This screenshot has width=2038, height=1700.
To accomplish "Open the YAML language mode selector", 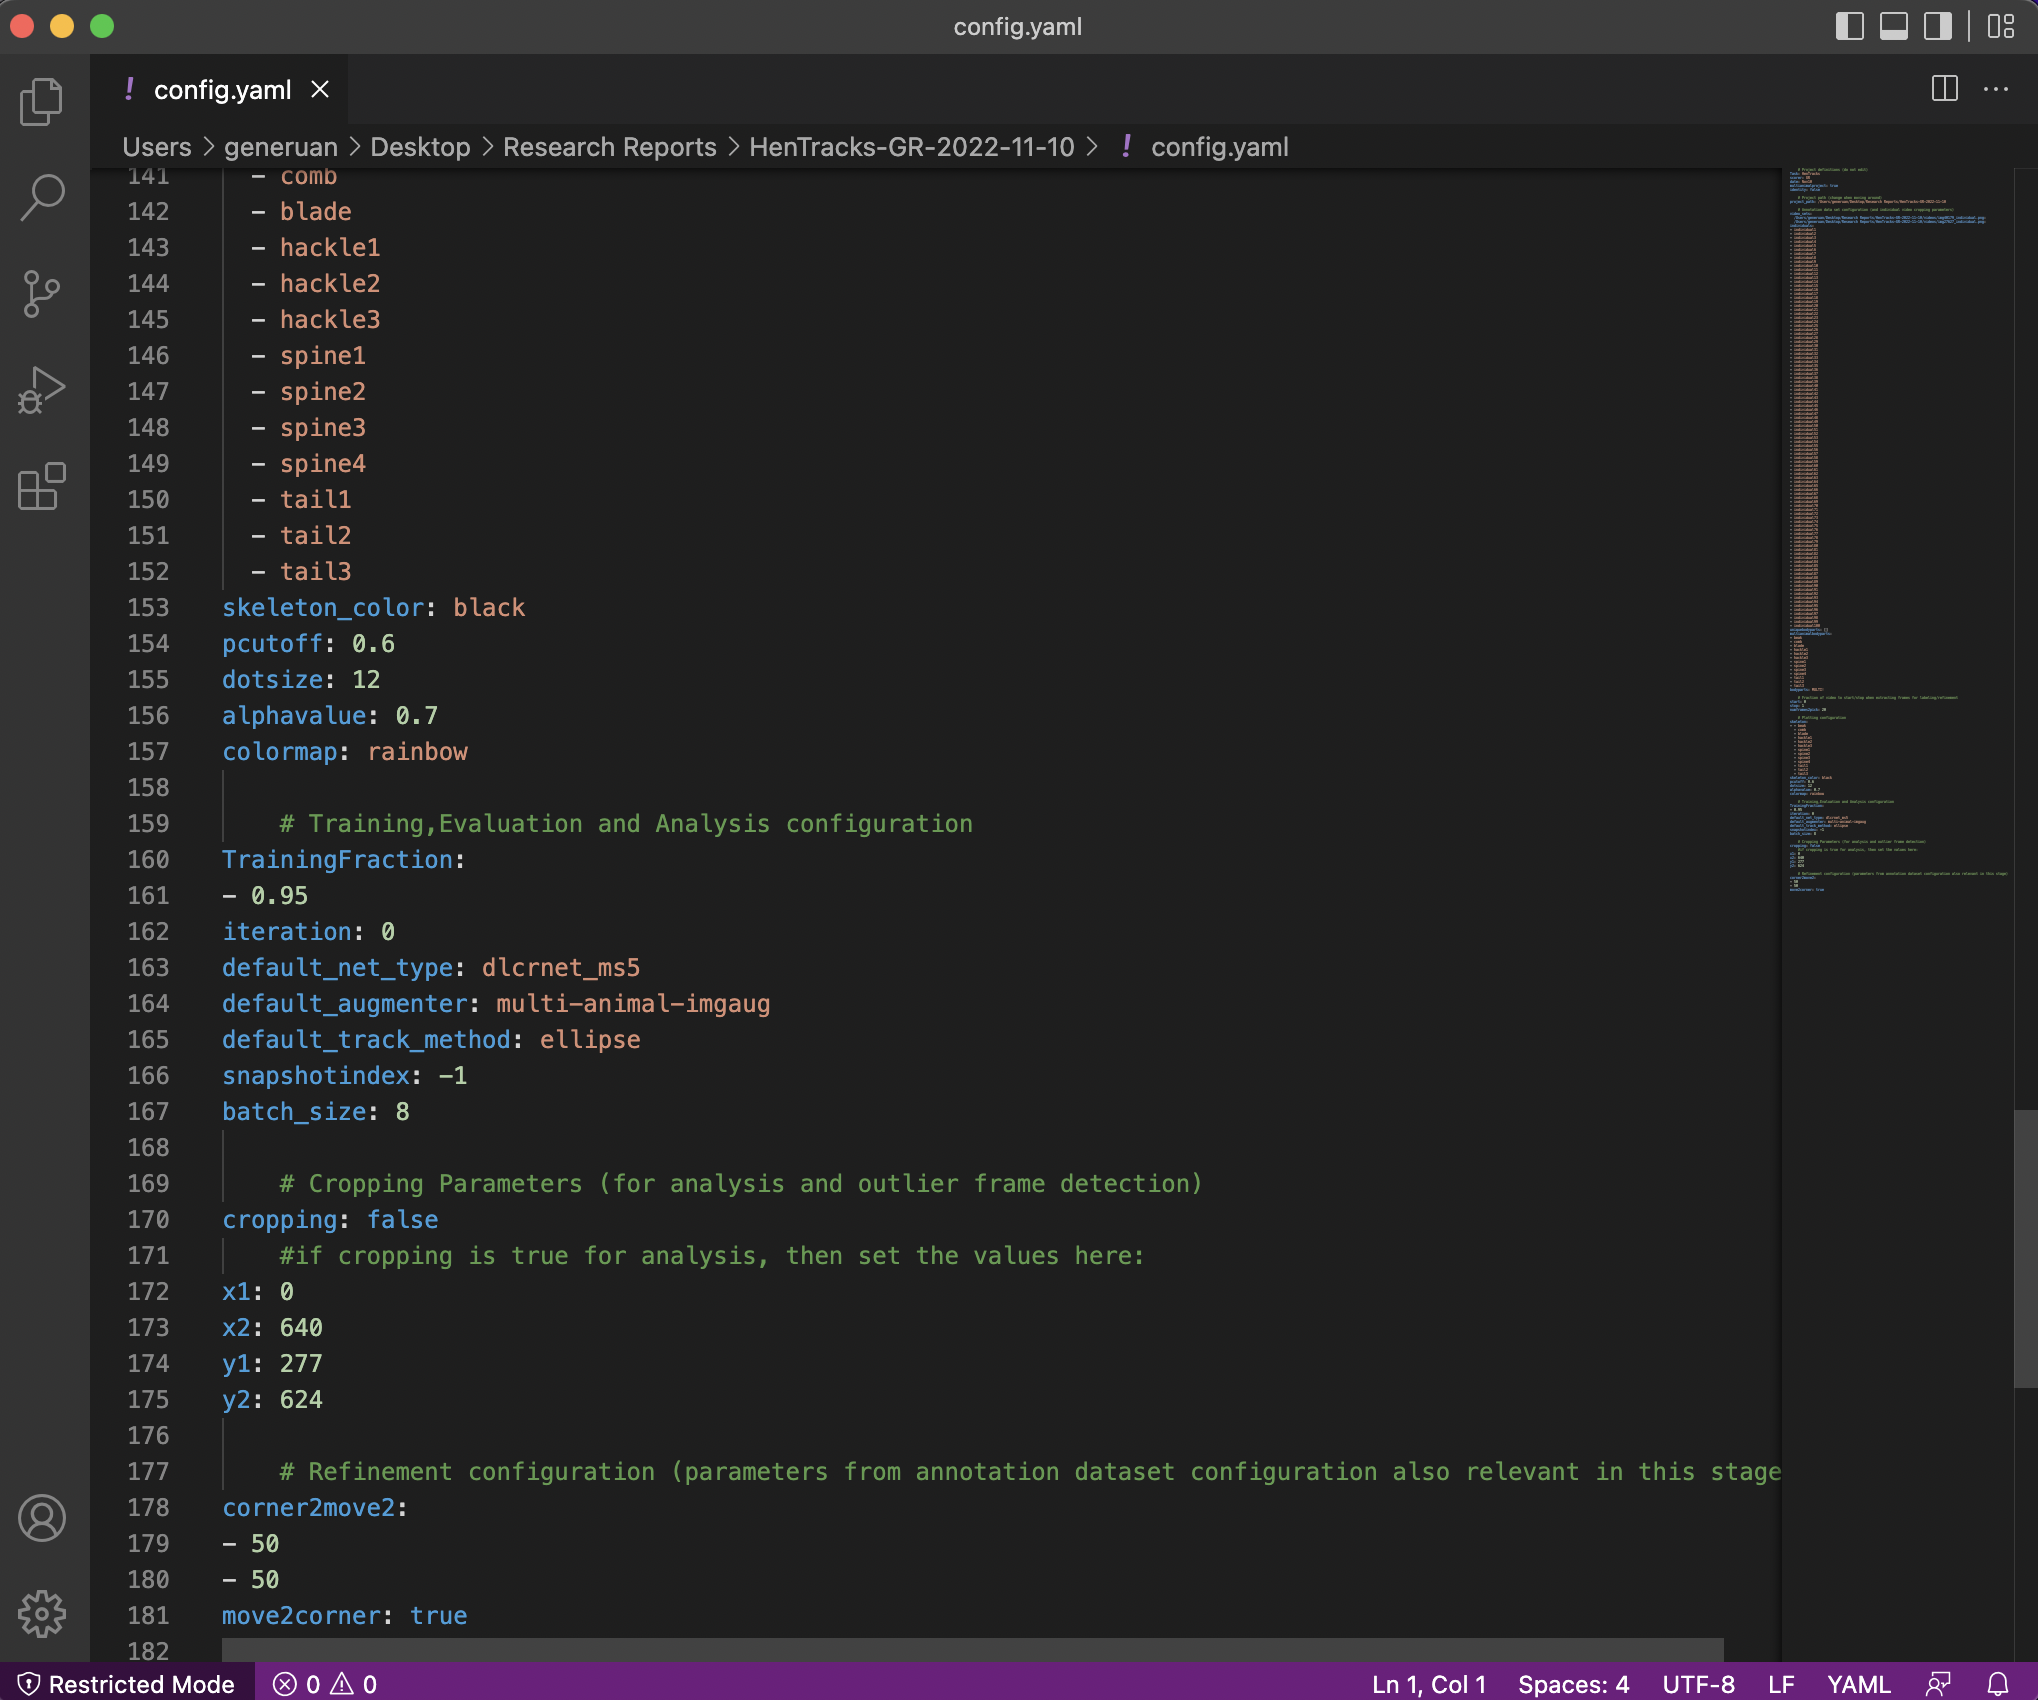I will [1858, 1684].
